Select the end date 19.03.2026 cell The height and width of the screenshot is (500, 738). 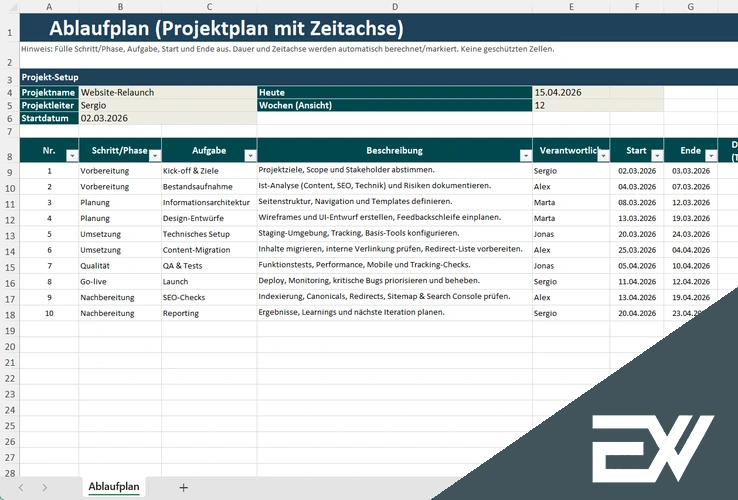[x=690, y=218]
